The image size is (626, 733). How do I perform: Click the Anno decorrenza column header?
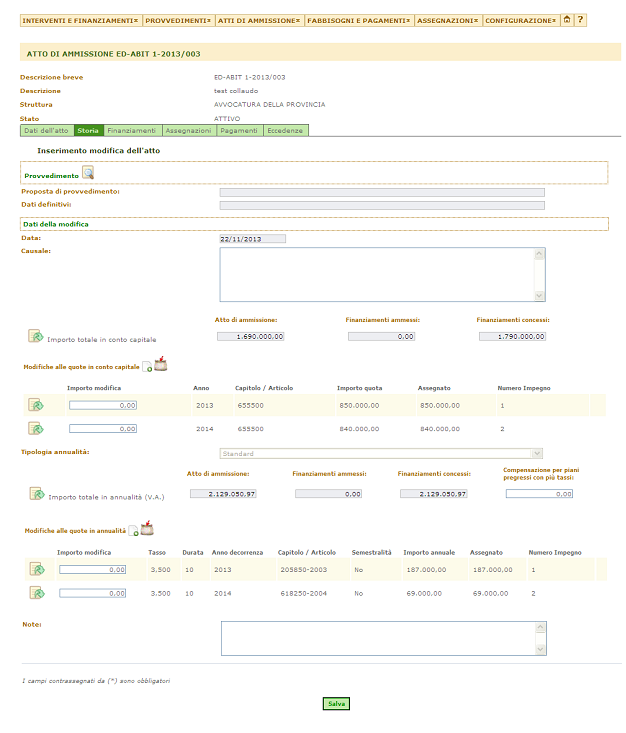pyautogui.click(x=237, y=553)
